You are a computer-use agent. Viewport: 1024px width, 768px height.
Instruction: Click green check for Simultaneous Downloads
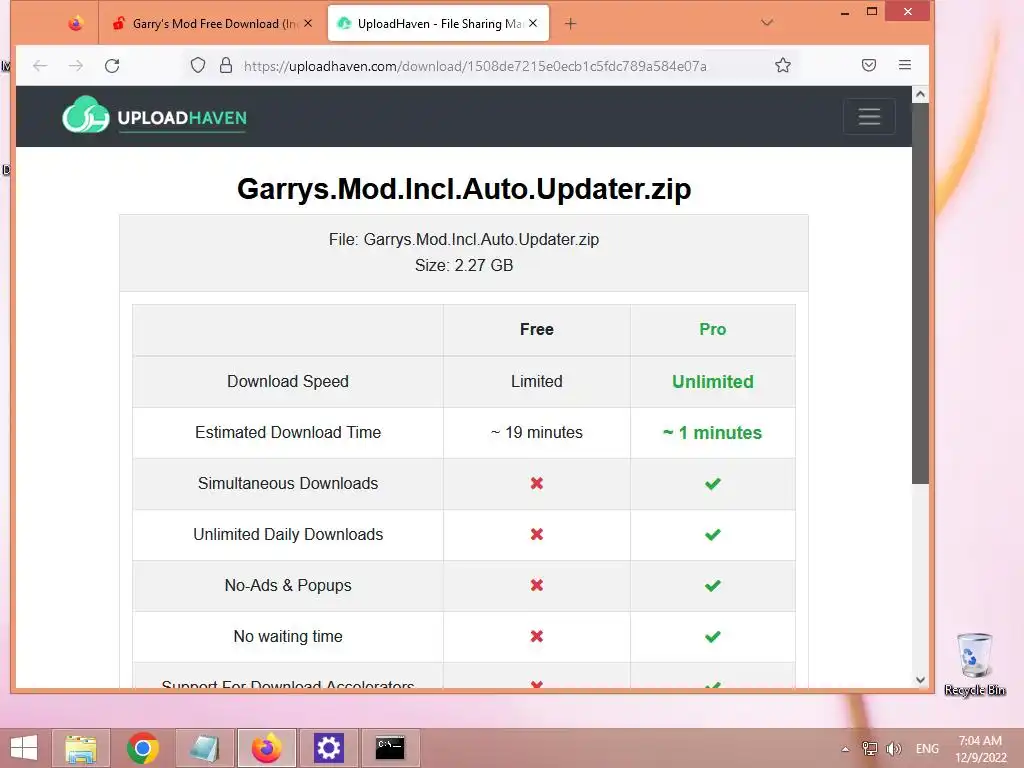point(712,484)
